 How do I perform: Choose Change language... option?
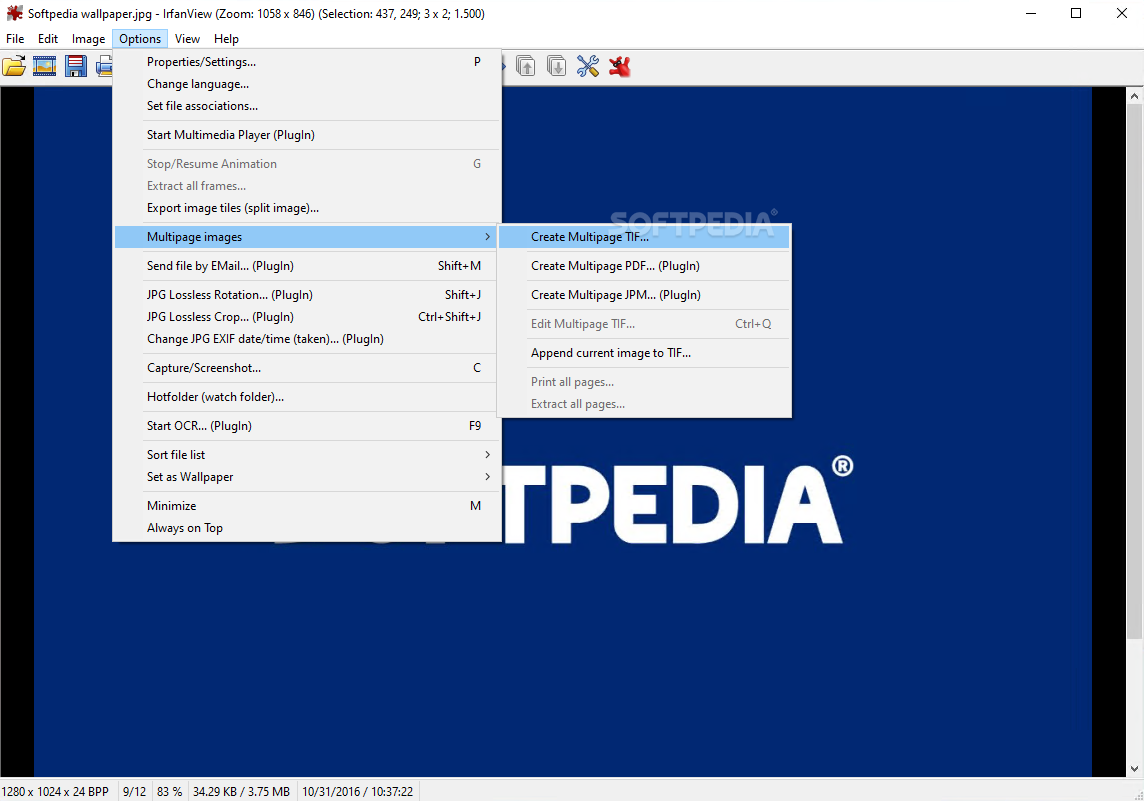coord(307,84)
